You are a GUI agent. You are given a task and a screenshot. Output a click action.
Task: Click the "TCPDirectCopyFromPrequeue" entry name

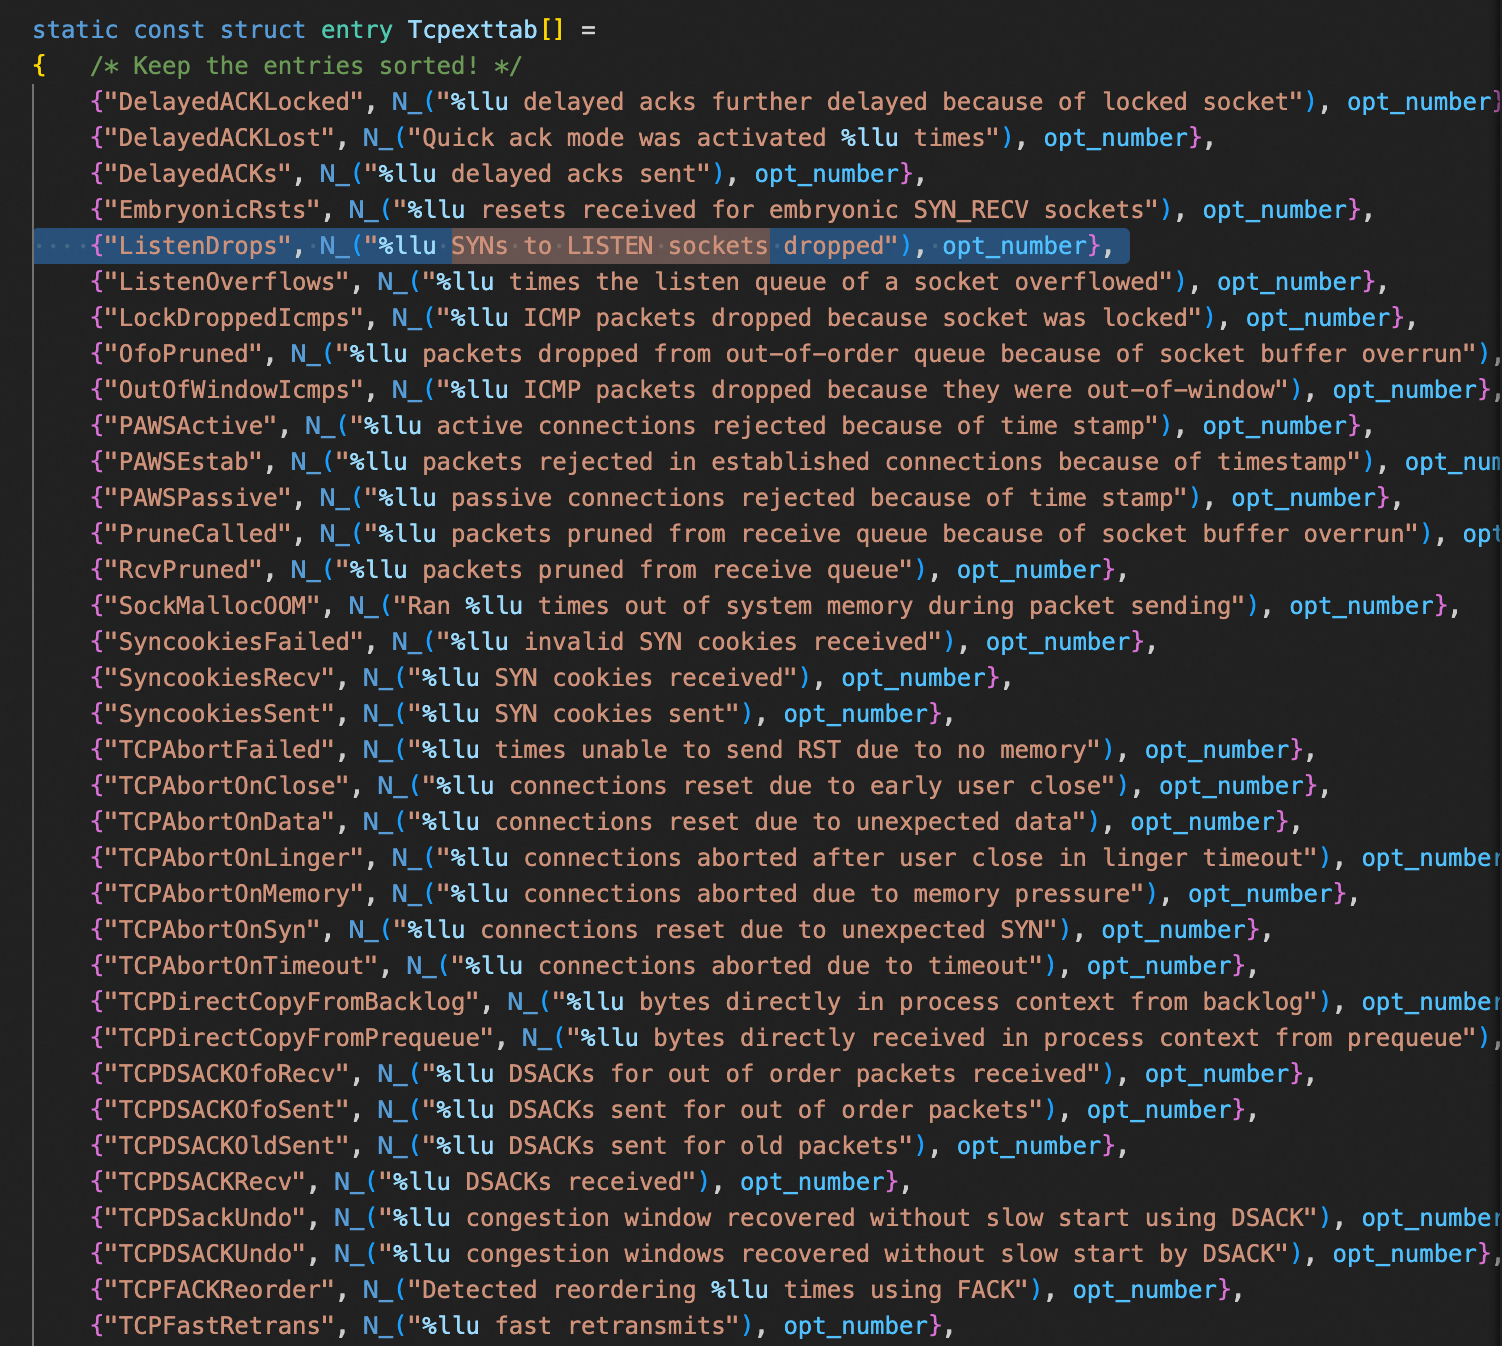click(298, 1038)
